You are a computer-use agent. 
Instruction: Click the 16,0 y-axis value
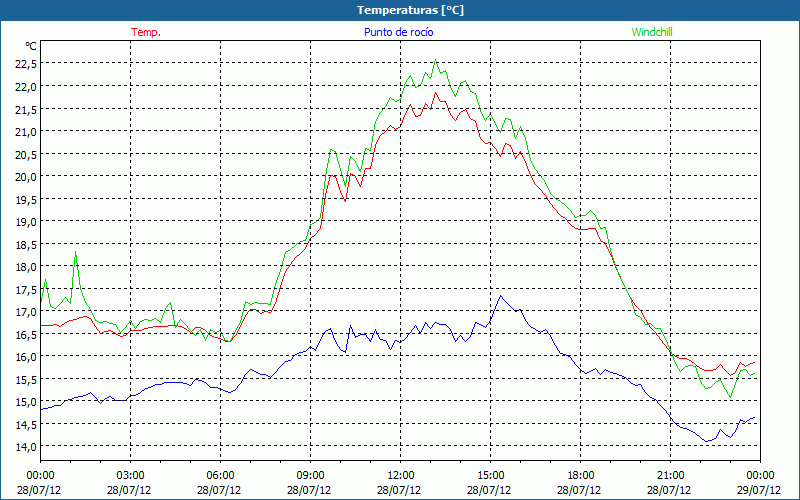(27, 356)
